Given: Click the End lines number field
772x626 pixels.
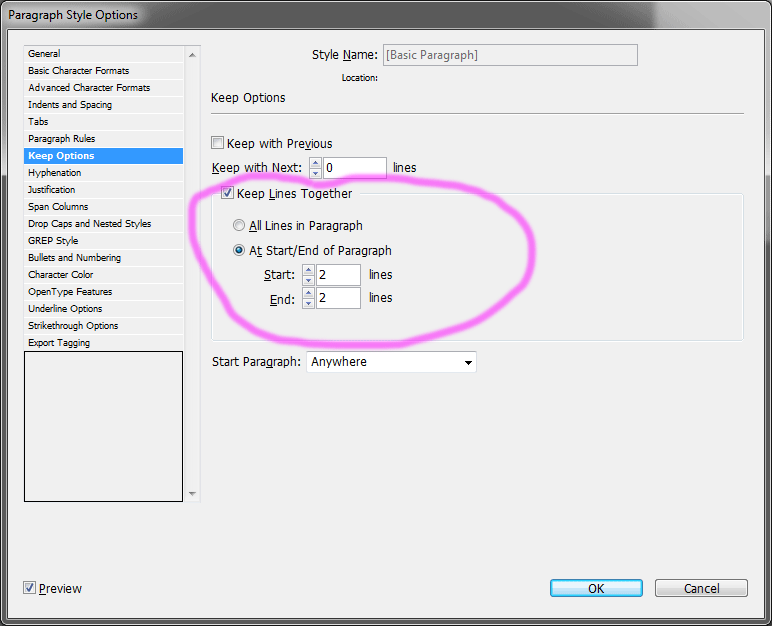Looking at the screenshot, I should 338,298.
